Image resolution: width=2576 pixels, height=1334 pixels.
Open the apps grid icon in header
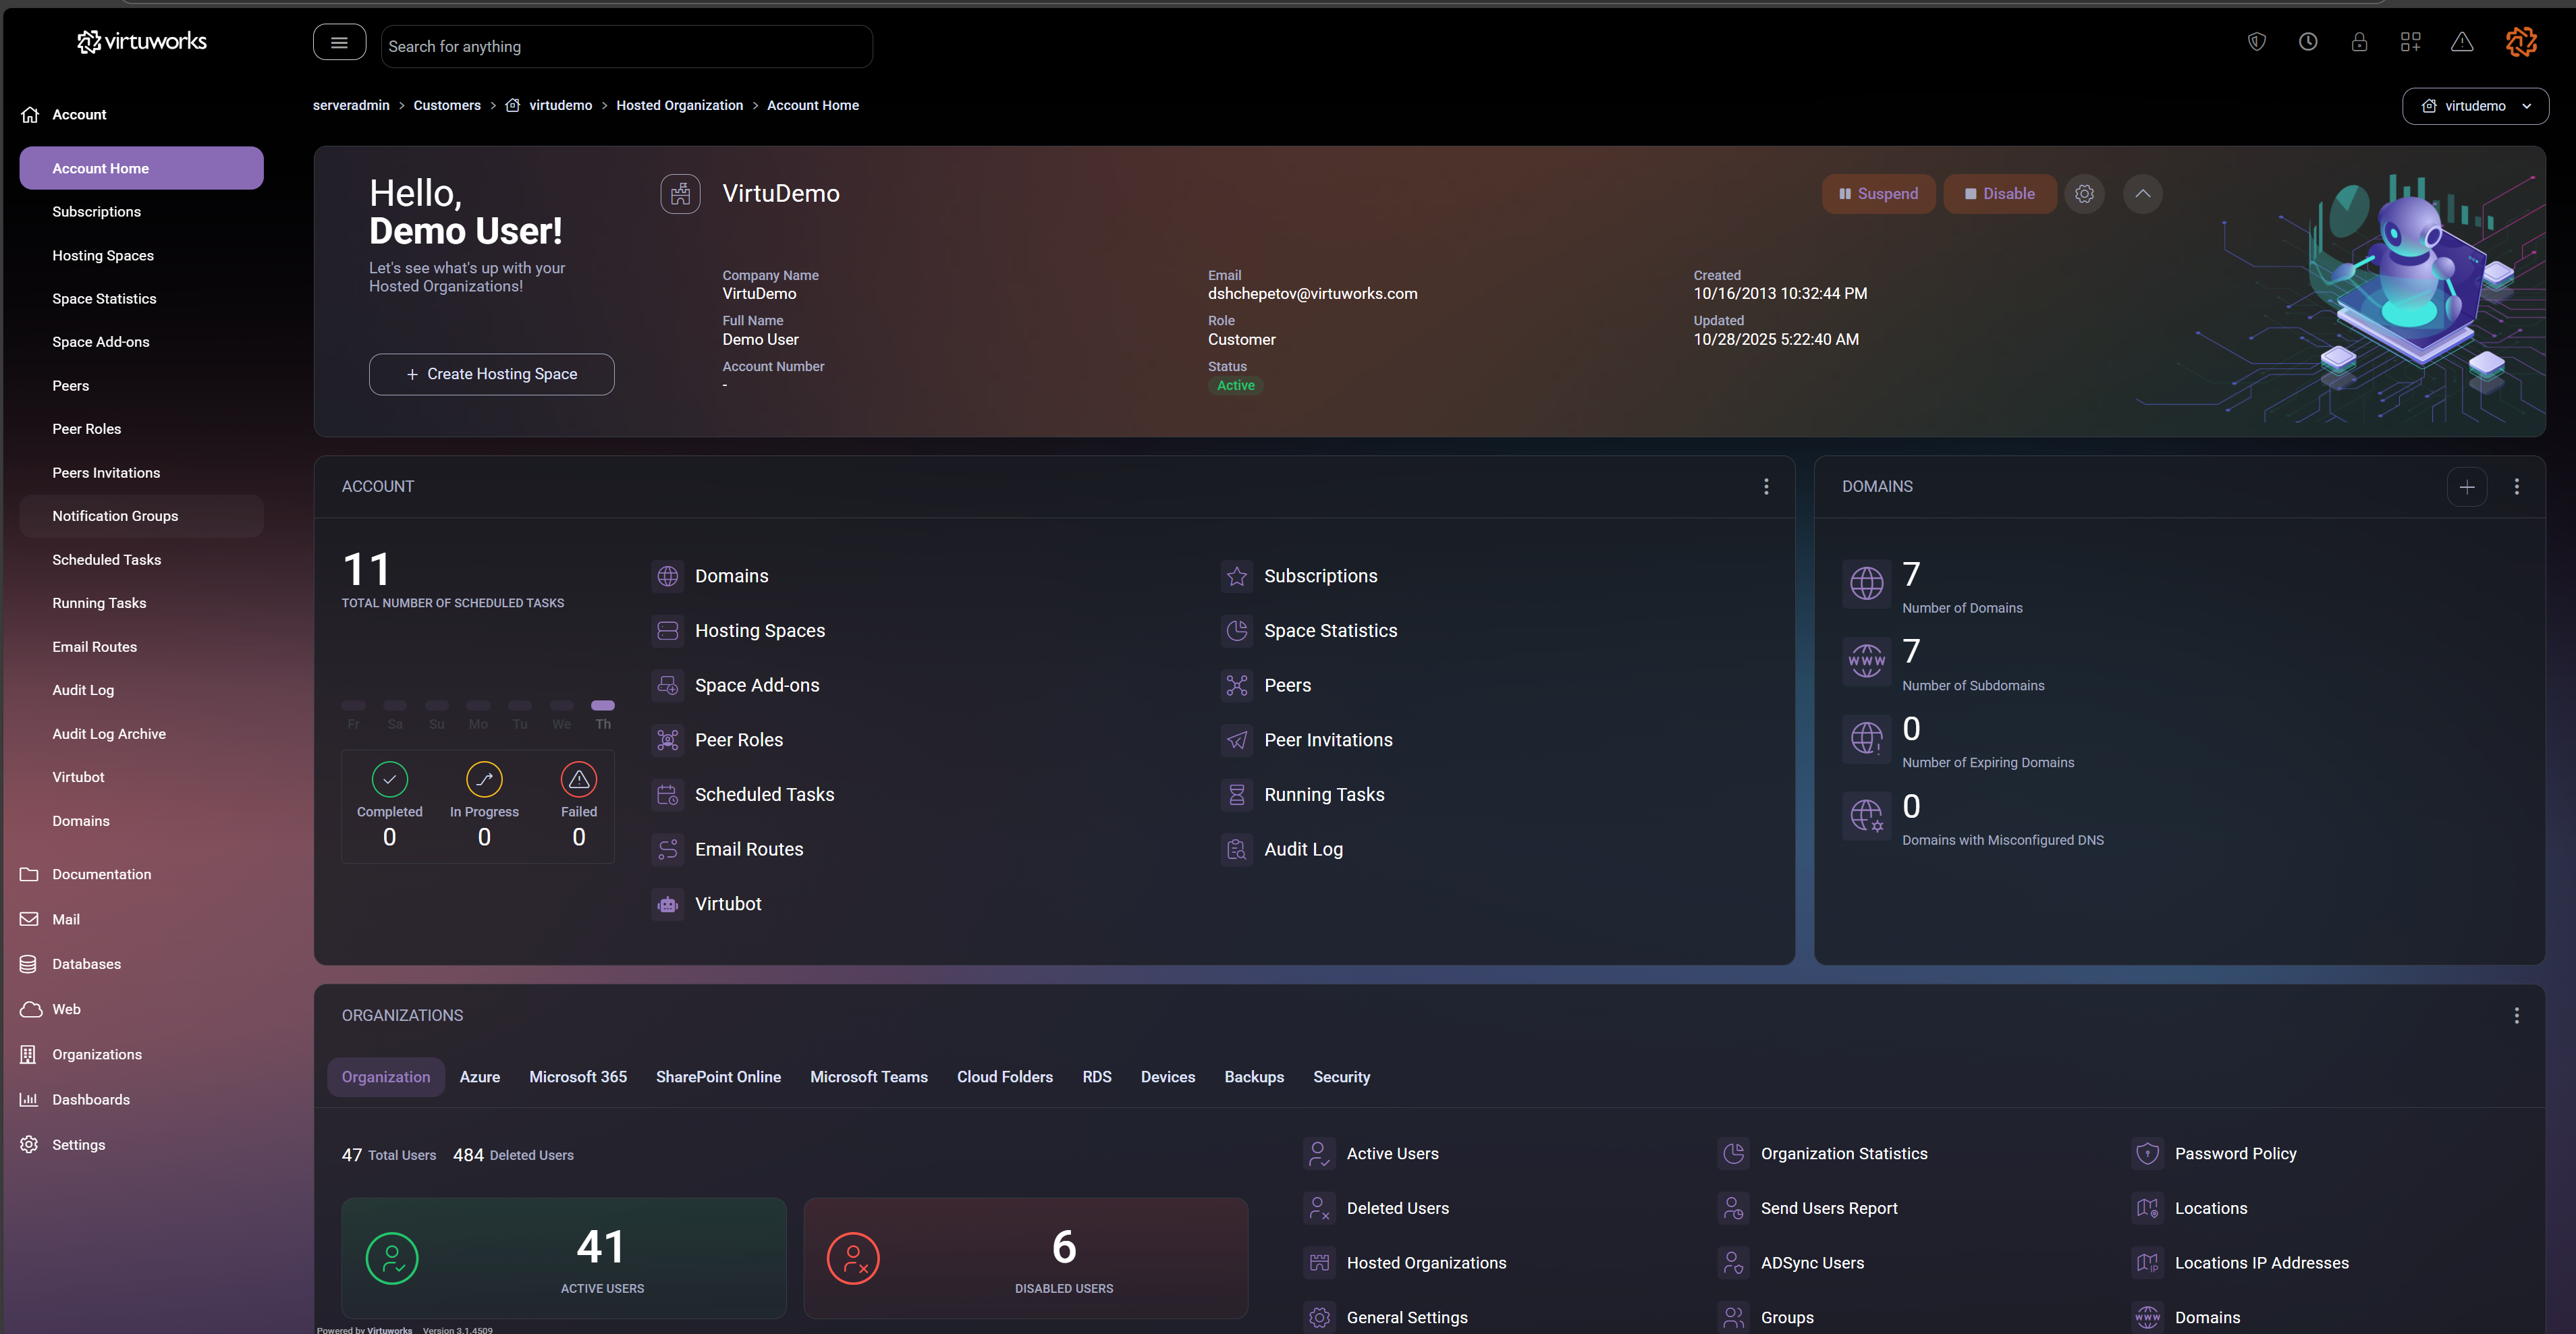point(2410,42)
